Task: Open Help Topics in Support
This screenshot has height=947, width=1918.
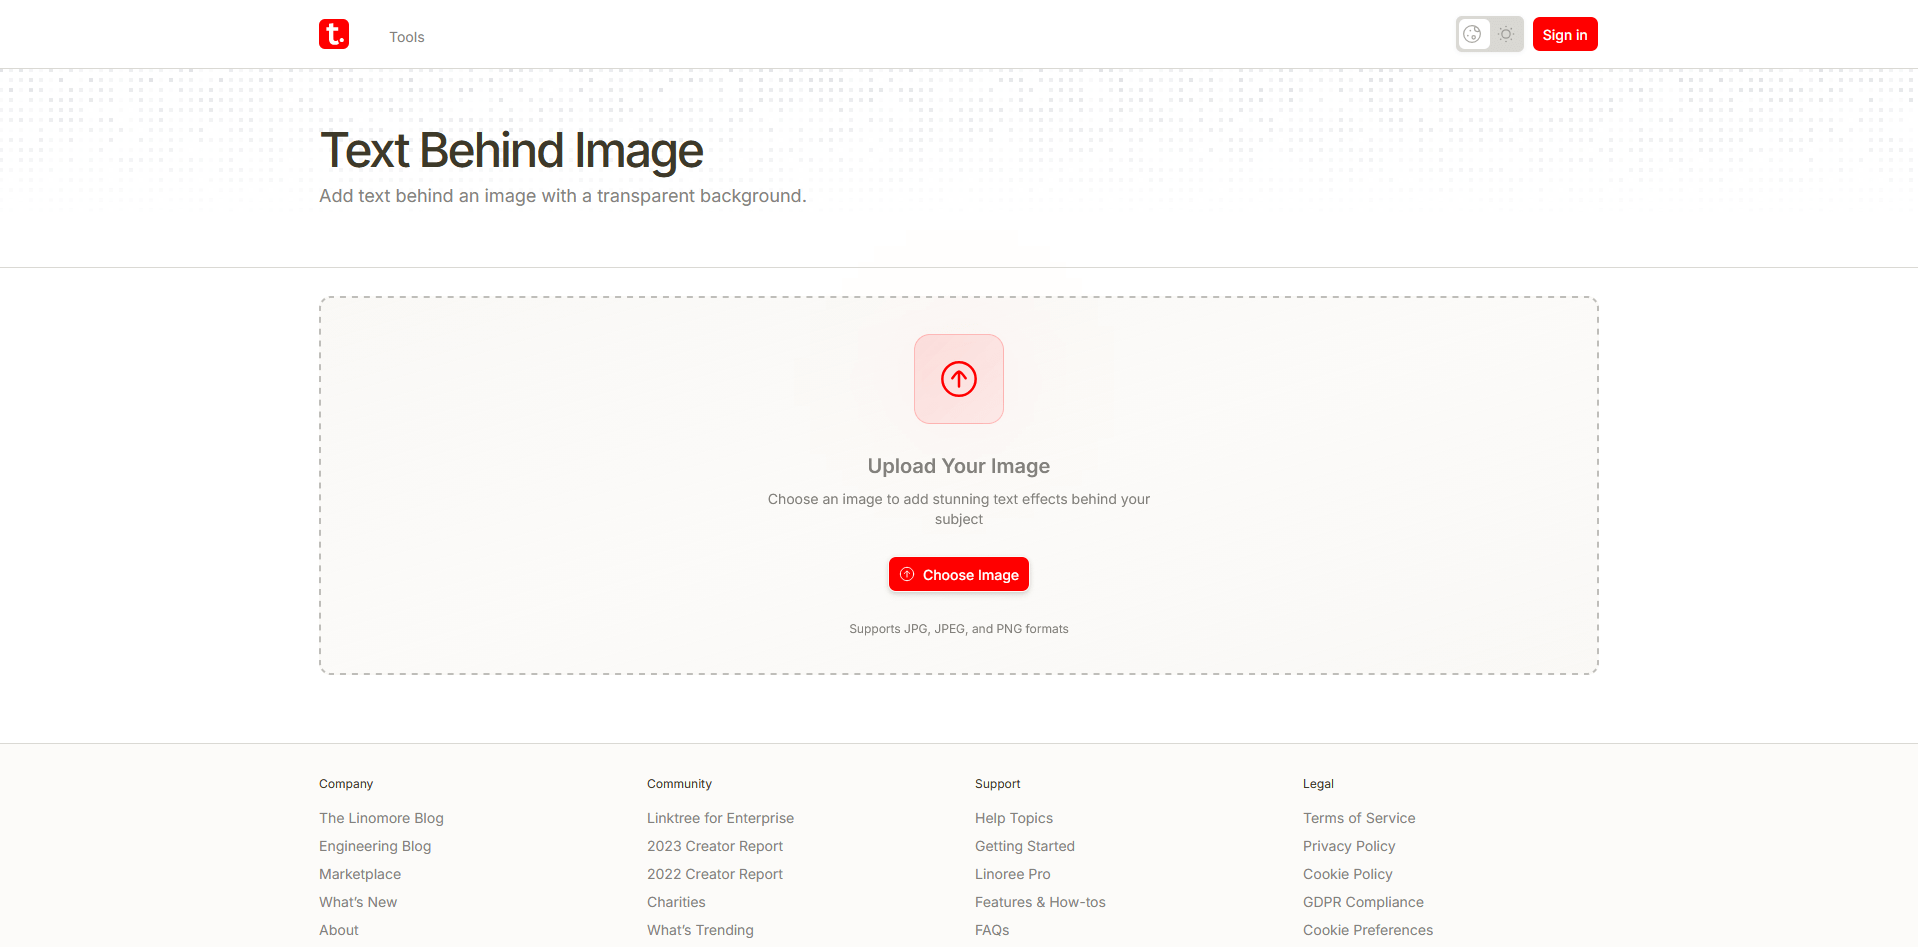Action: 1013,818
